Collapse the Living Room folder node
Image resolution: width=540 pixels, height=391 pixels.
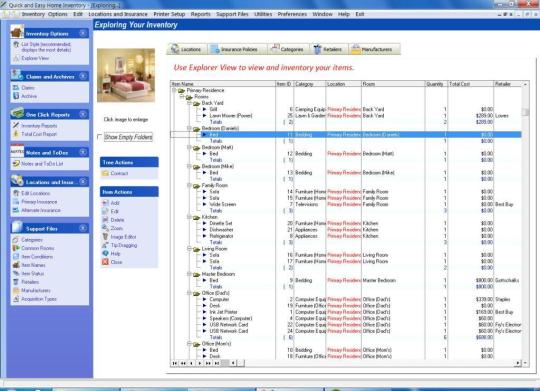(x=189, y=249)
